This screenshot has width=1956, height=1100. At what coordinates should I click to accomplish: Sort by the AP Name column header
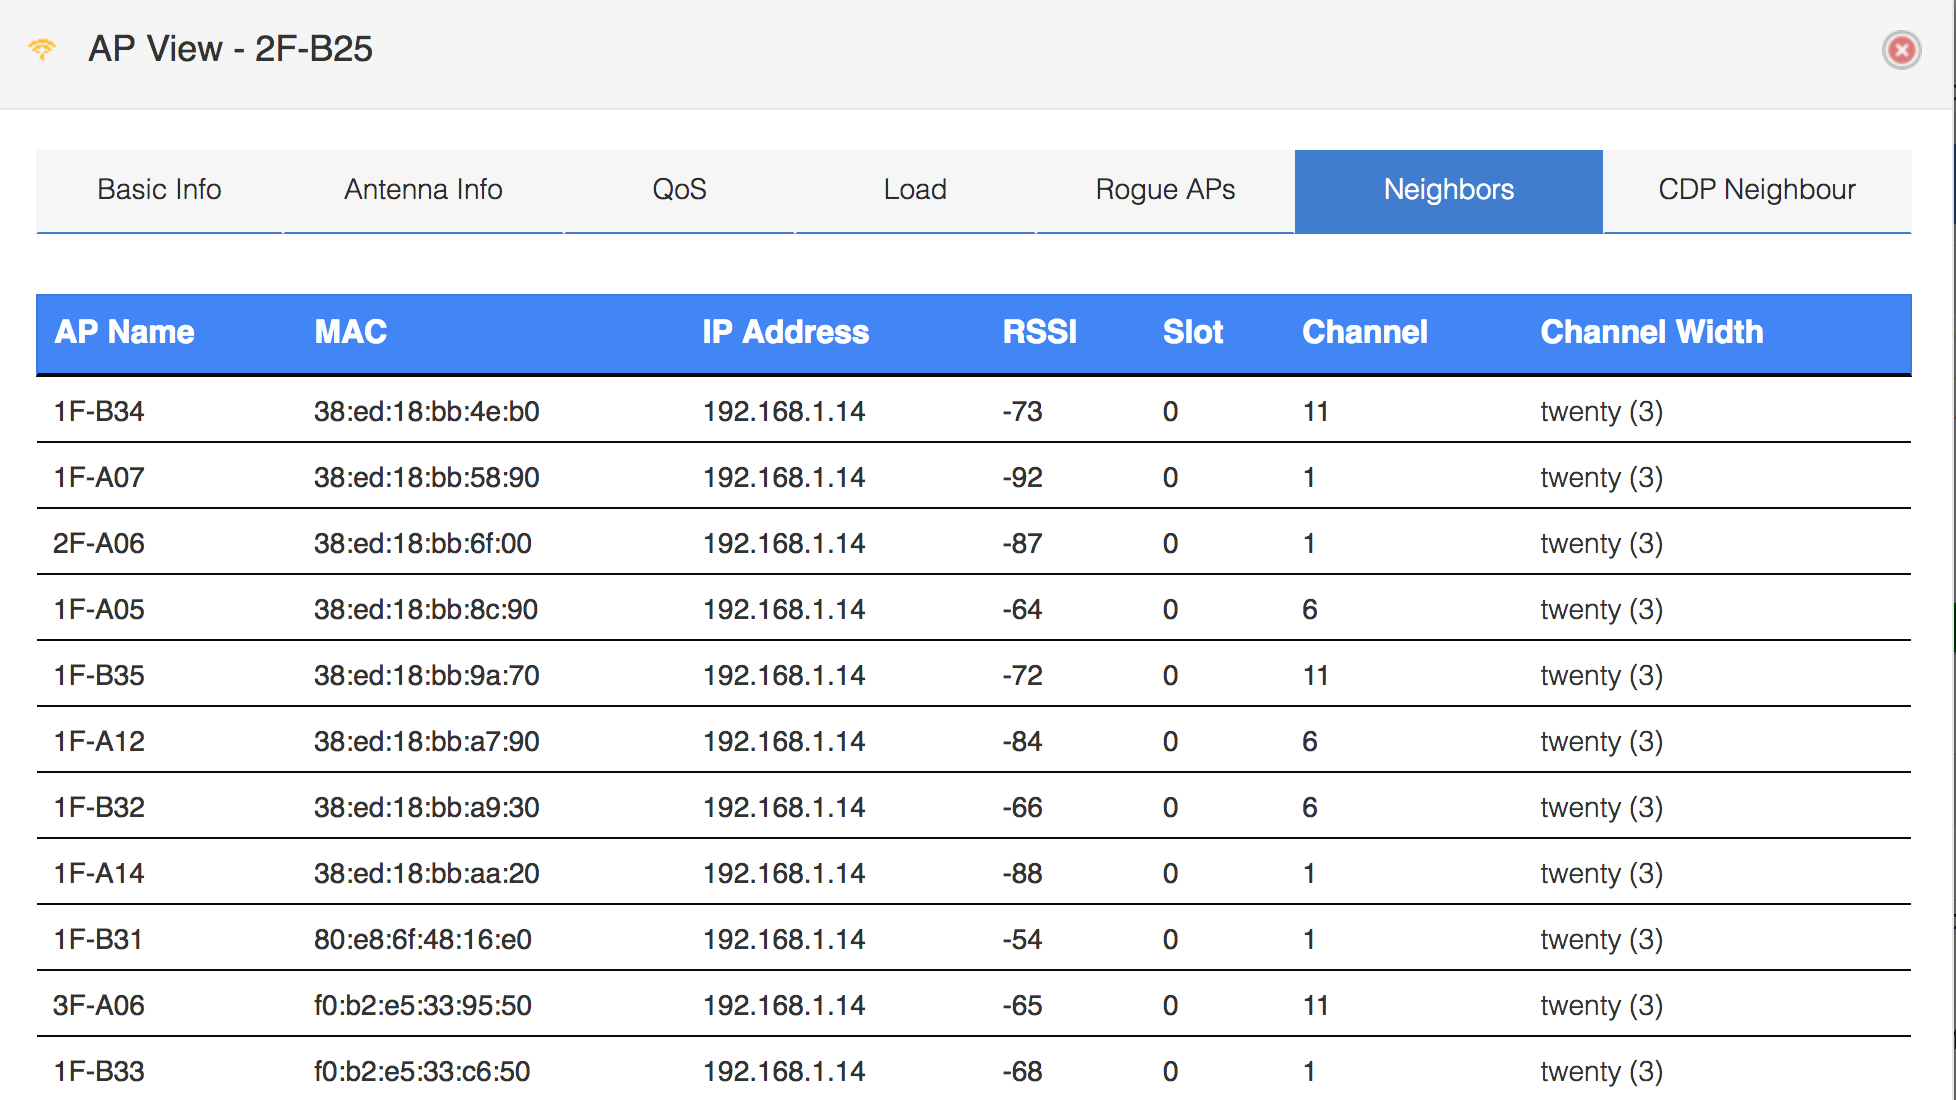point(124,332)
